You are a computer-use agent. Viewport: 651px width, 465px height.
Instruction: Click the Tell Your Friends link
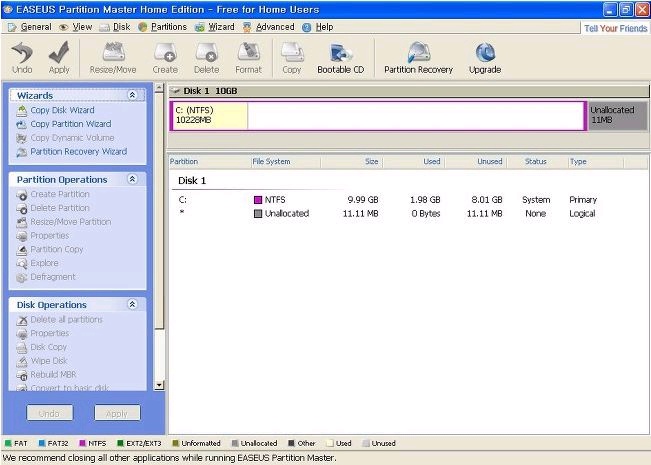pyautogui.click(x=615, y=28)
